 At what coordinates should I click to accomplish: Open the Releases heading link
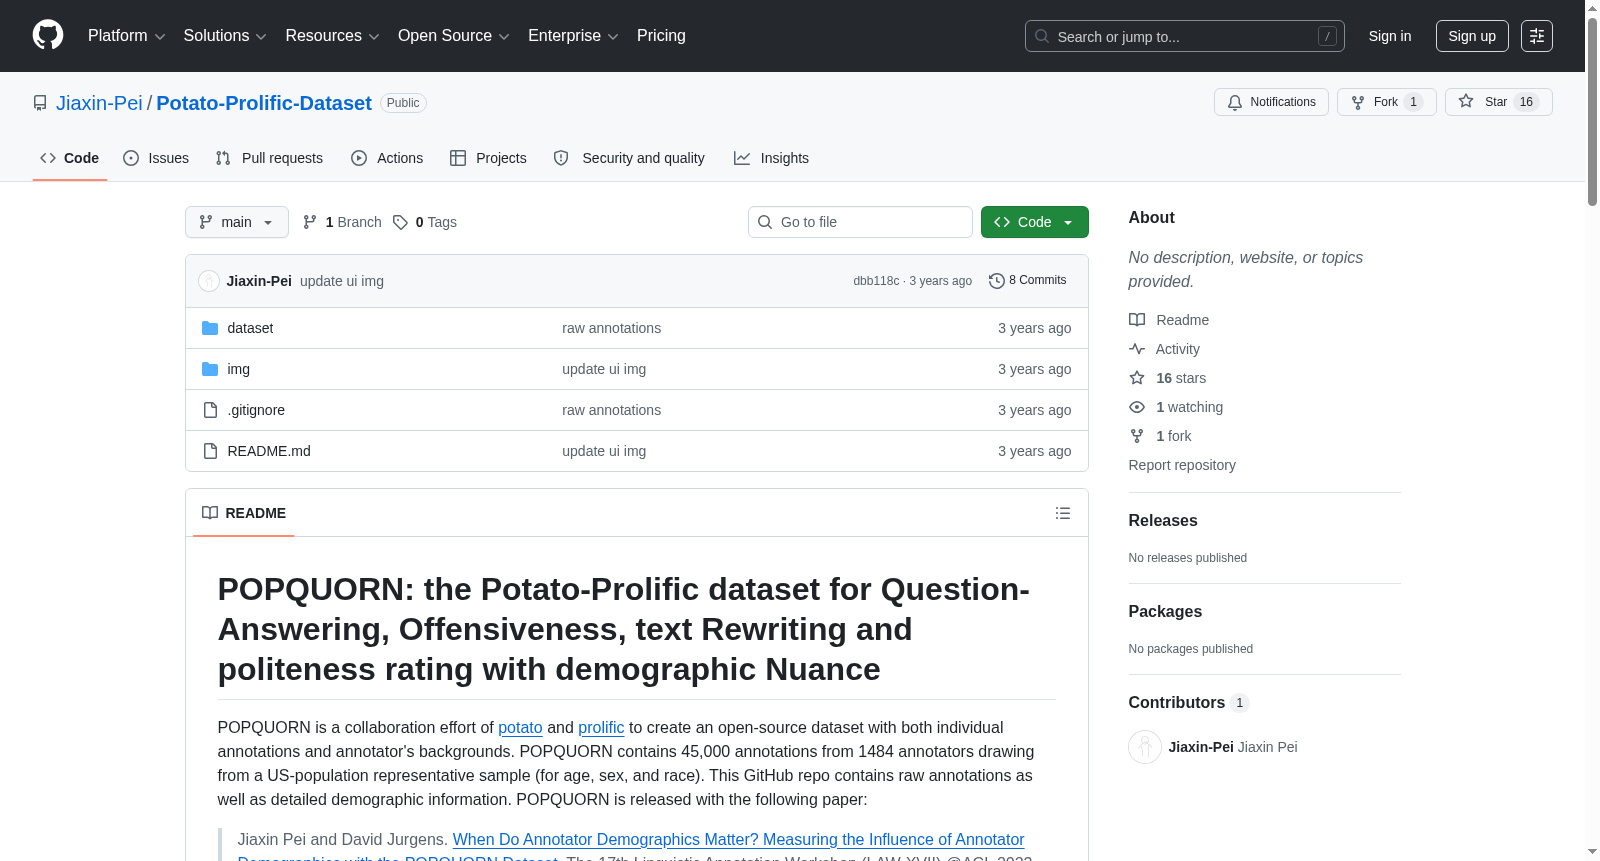pos(1163,521)
